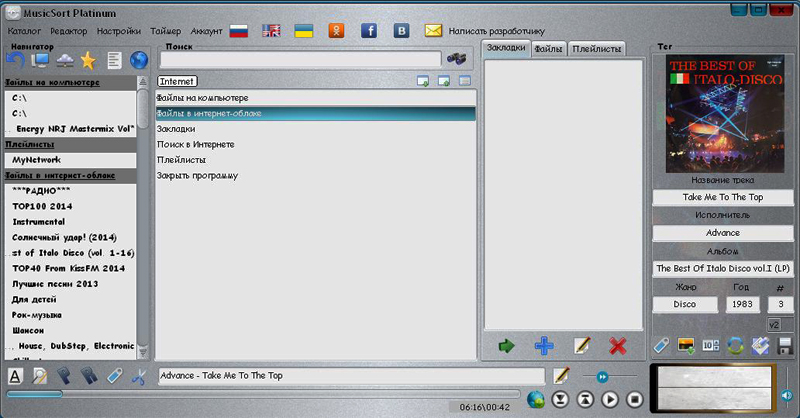
Task: Click the mail envelope icon
Action: (x=433, y=31)
